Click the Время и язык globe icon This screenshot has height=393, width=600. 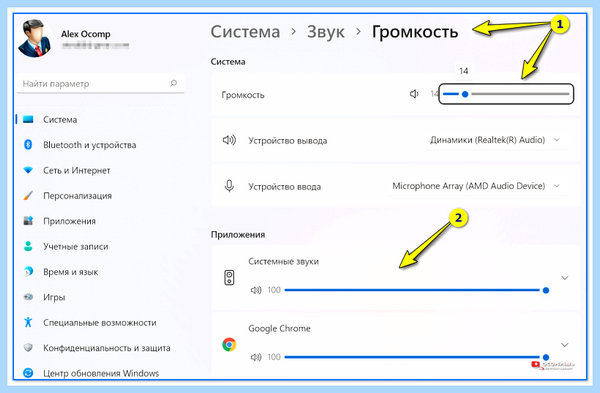(28, 272)
